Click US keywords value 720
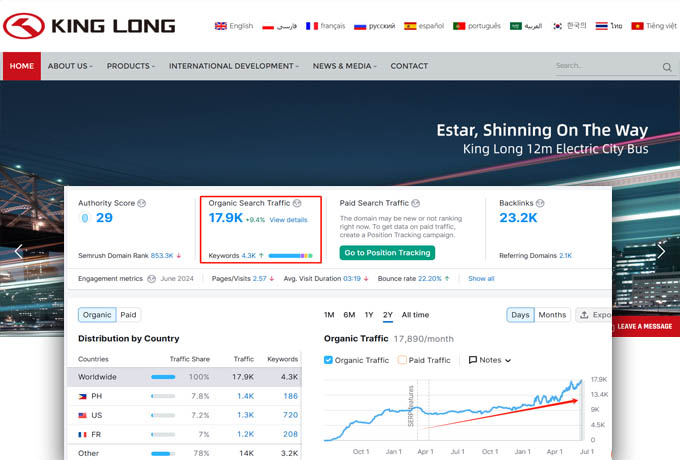The width and height of the screenshot is (680, 460). tap(290, 415)
